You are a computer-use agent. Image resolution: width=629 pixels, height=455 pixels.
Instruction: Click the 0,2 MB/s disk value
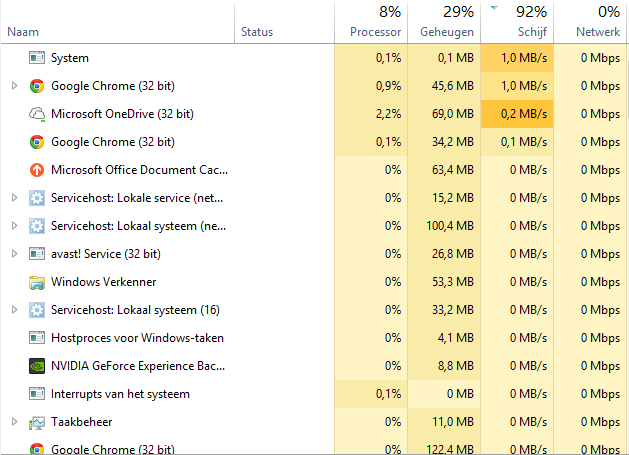(524, 114)
